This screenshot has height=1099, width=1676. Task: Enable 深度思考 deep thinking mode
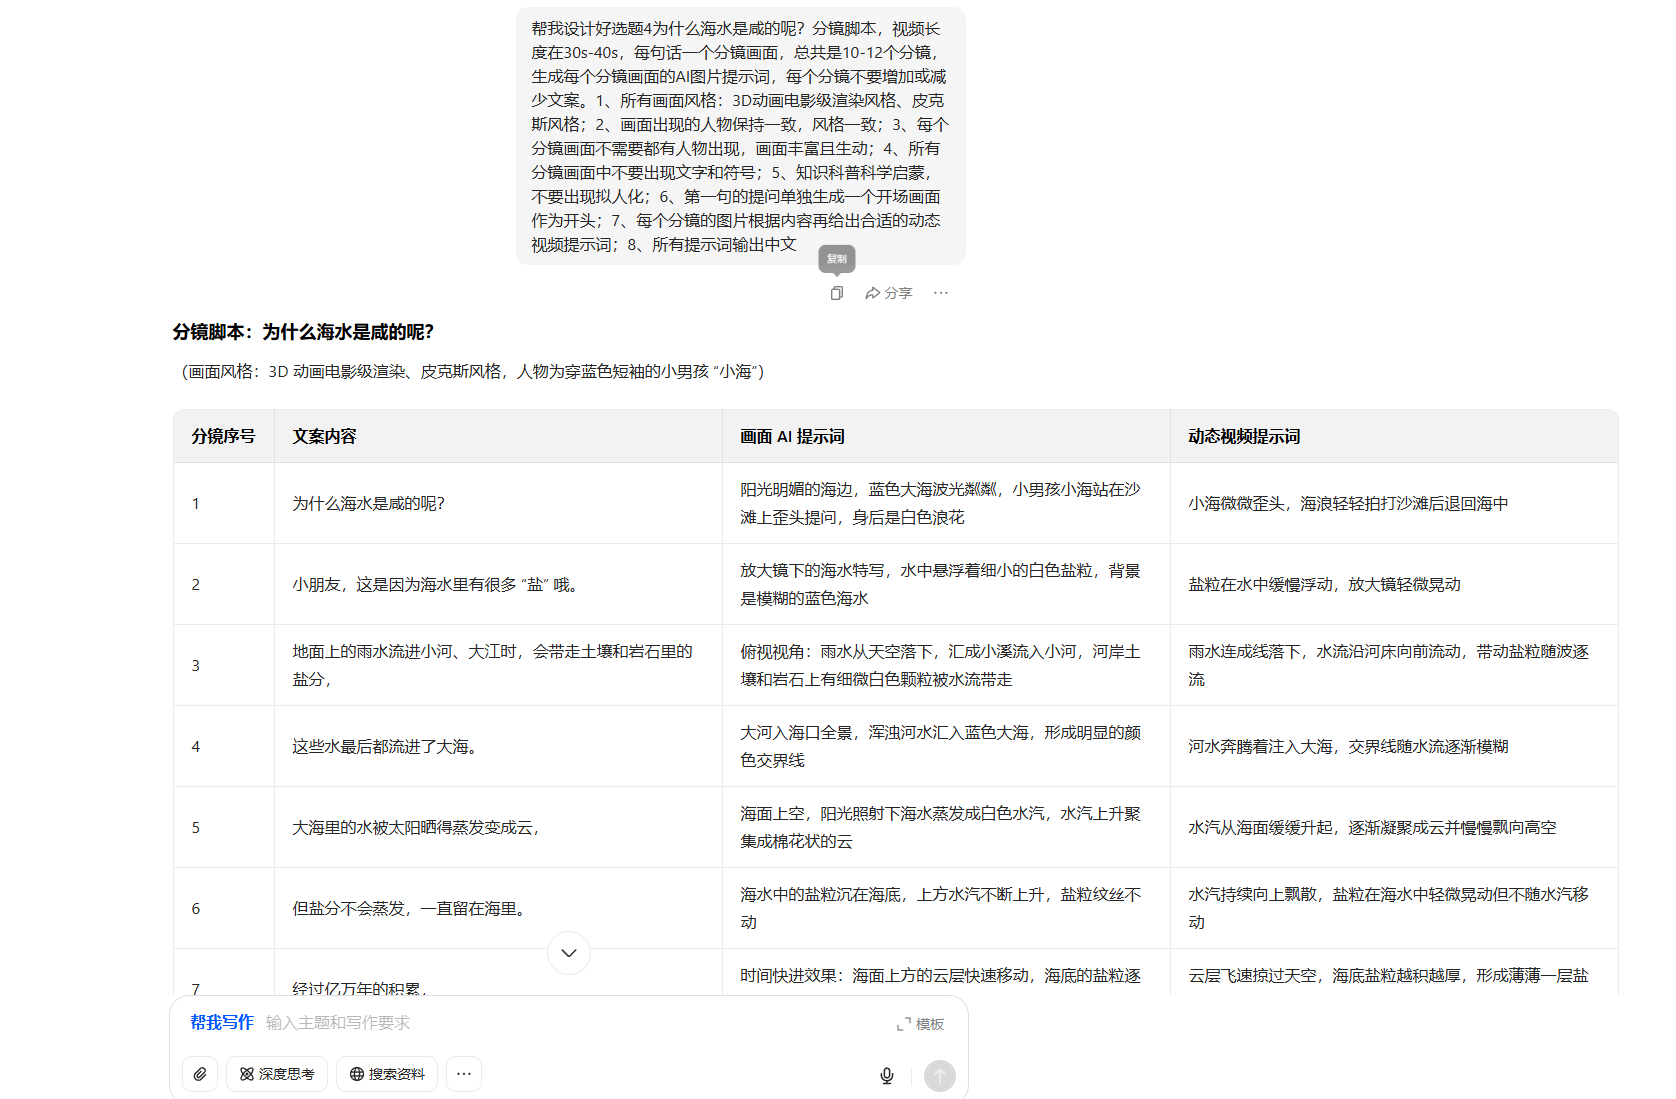coord(276,1074)
